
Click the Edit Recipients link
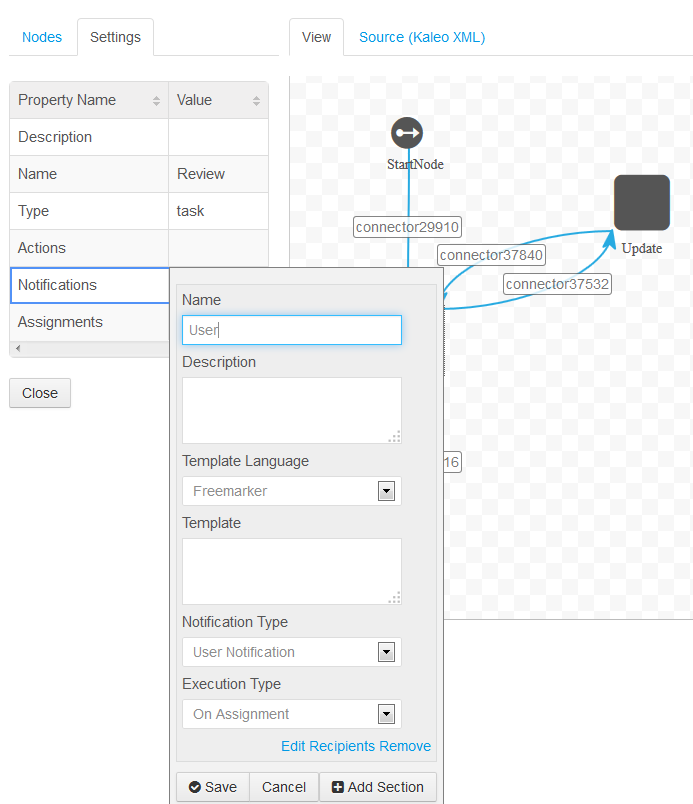(328, 746)
